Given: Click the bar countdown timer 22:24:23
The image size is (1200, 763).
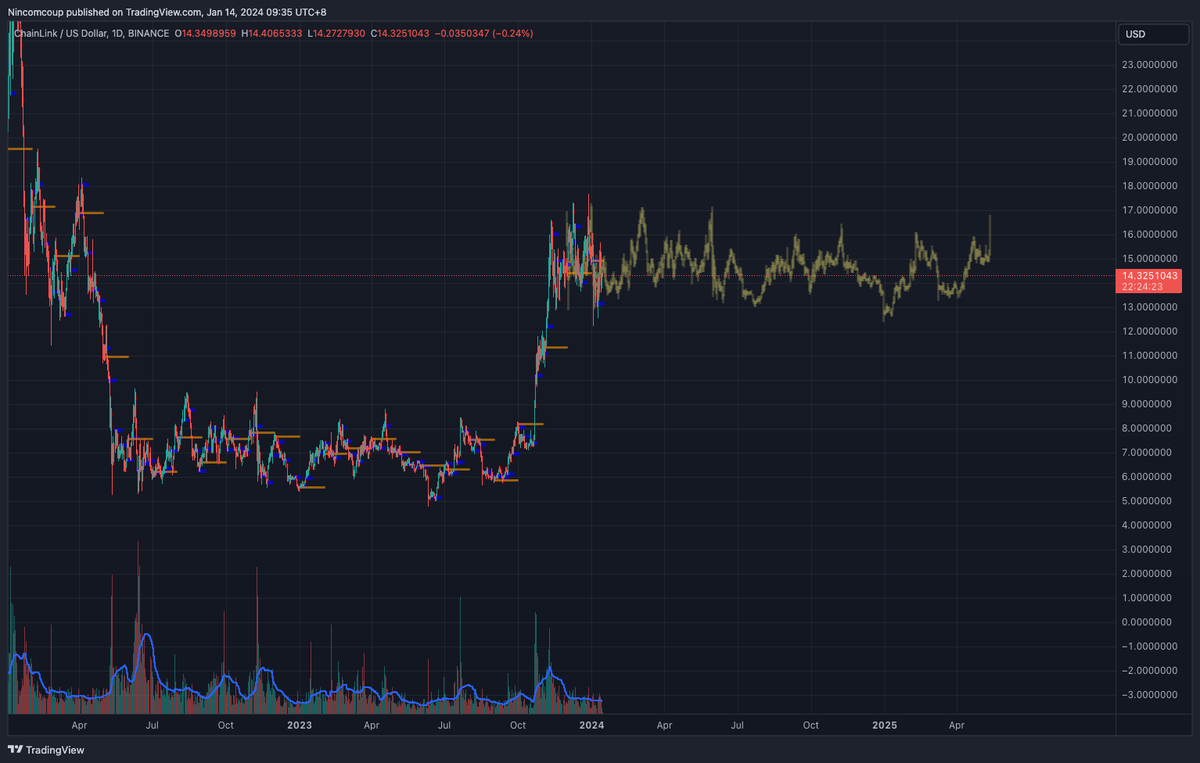Looking at the screenshot, I should click(1141, 287).
